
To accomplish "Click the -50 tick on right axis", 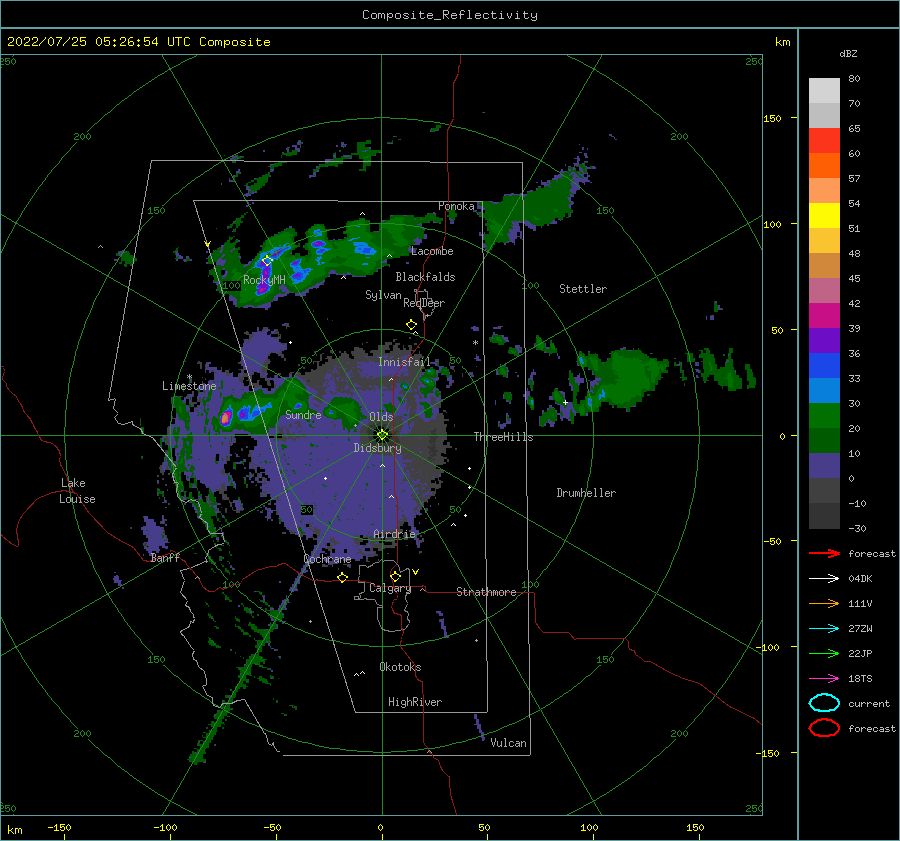I will point(772,541).
